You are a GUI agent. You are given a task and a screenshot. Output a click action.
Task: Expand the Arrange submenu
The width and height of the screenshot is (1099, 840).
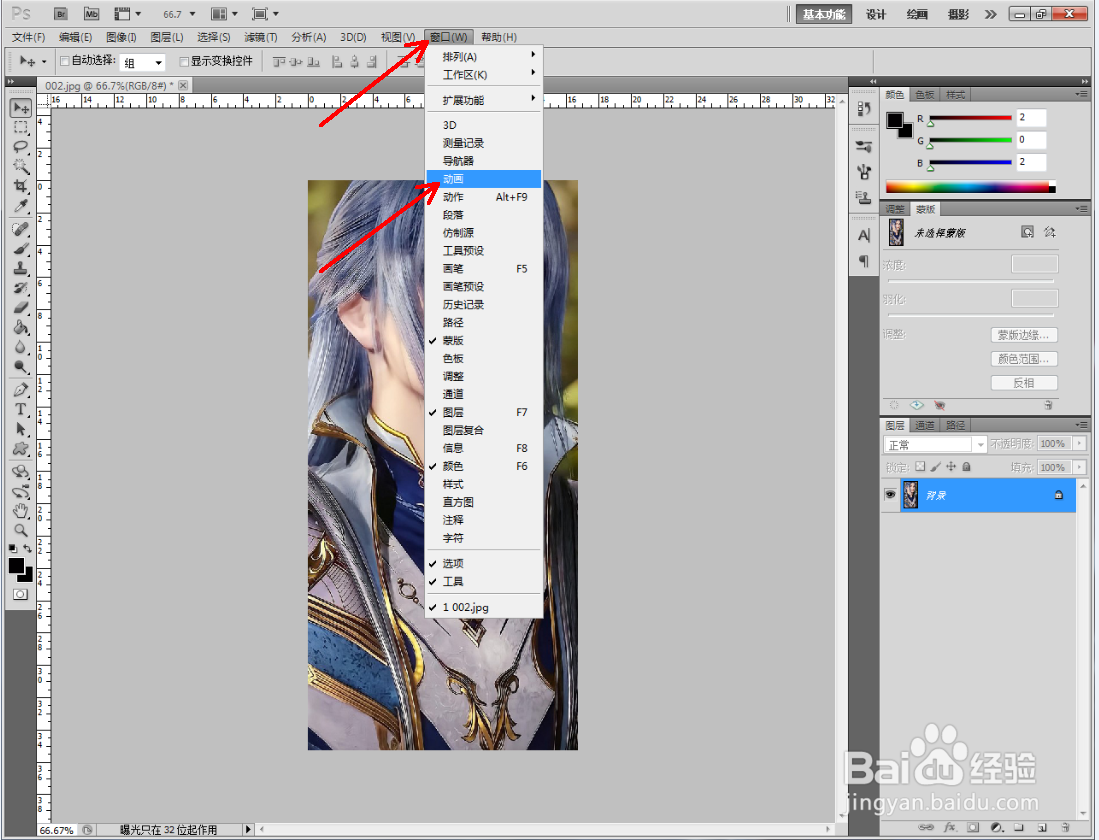[x=484, y=57]
